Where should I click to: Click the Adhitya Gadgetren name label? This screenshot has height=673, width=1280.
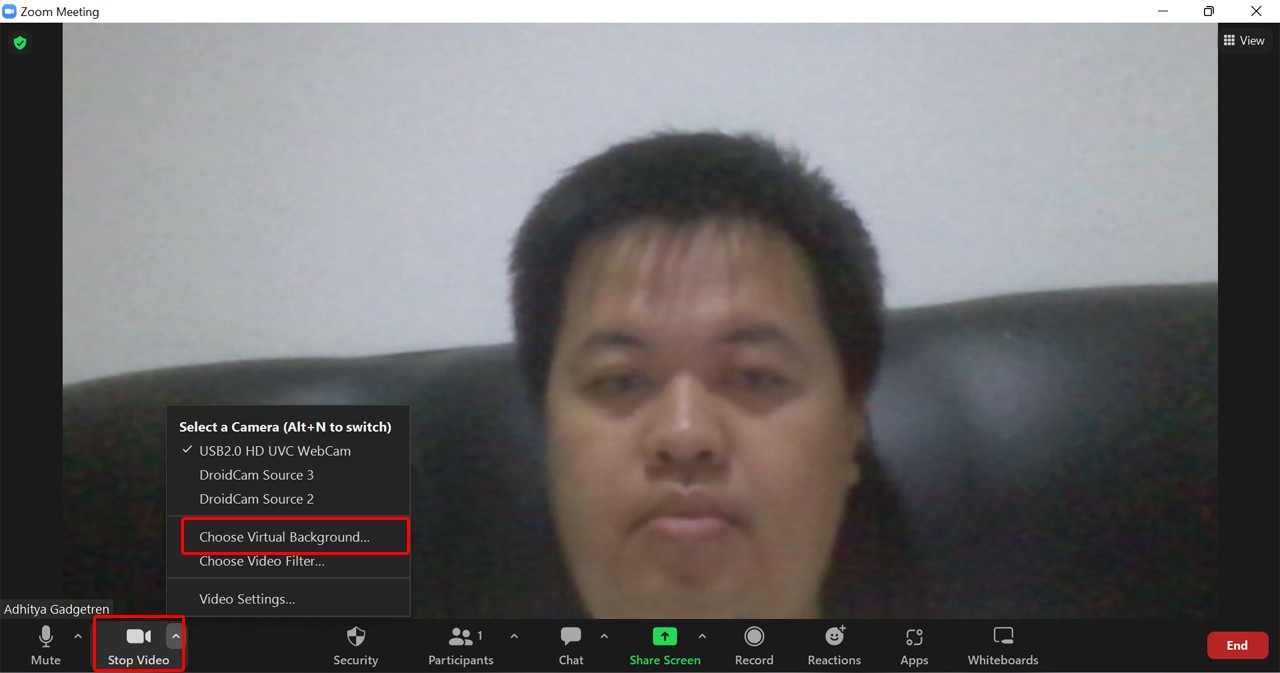57,609
